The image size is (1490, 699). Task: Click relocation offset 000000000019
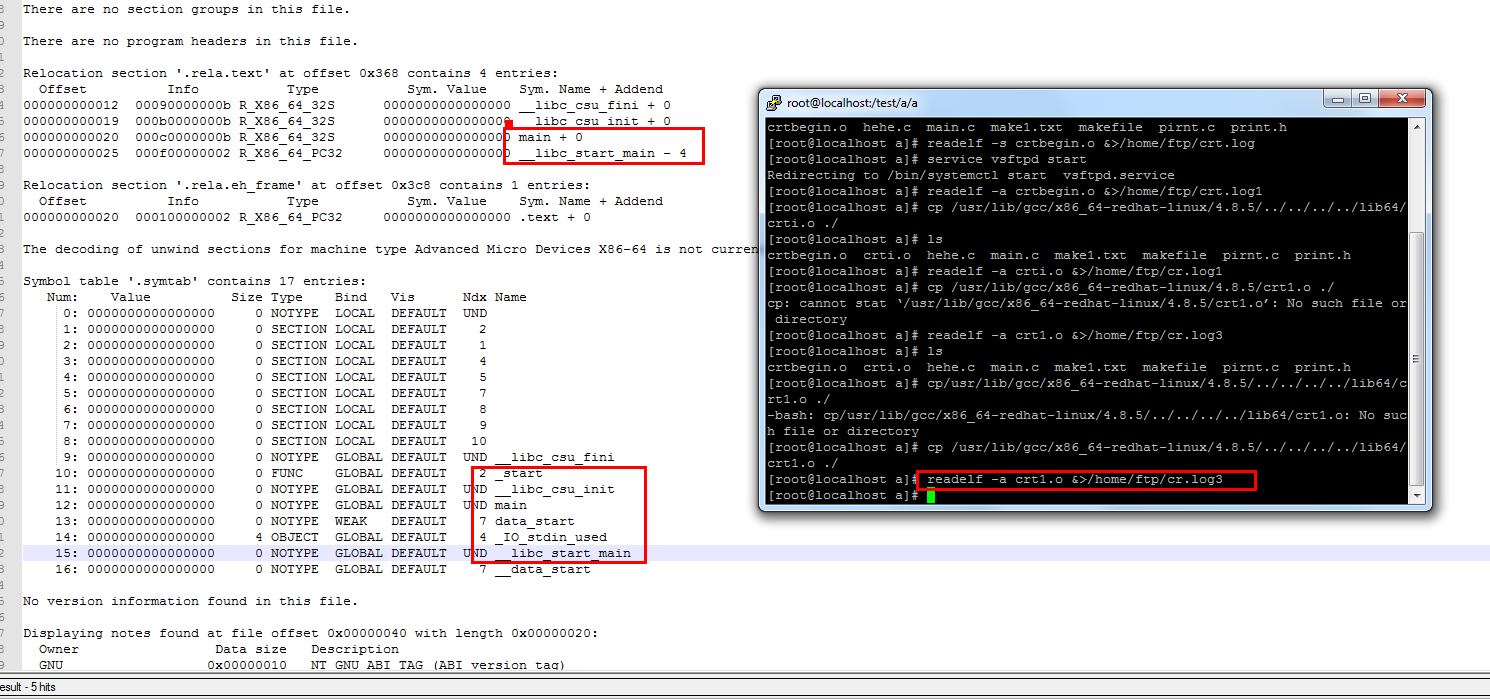pyautogui.click(x=71, y=121)
